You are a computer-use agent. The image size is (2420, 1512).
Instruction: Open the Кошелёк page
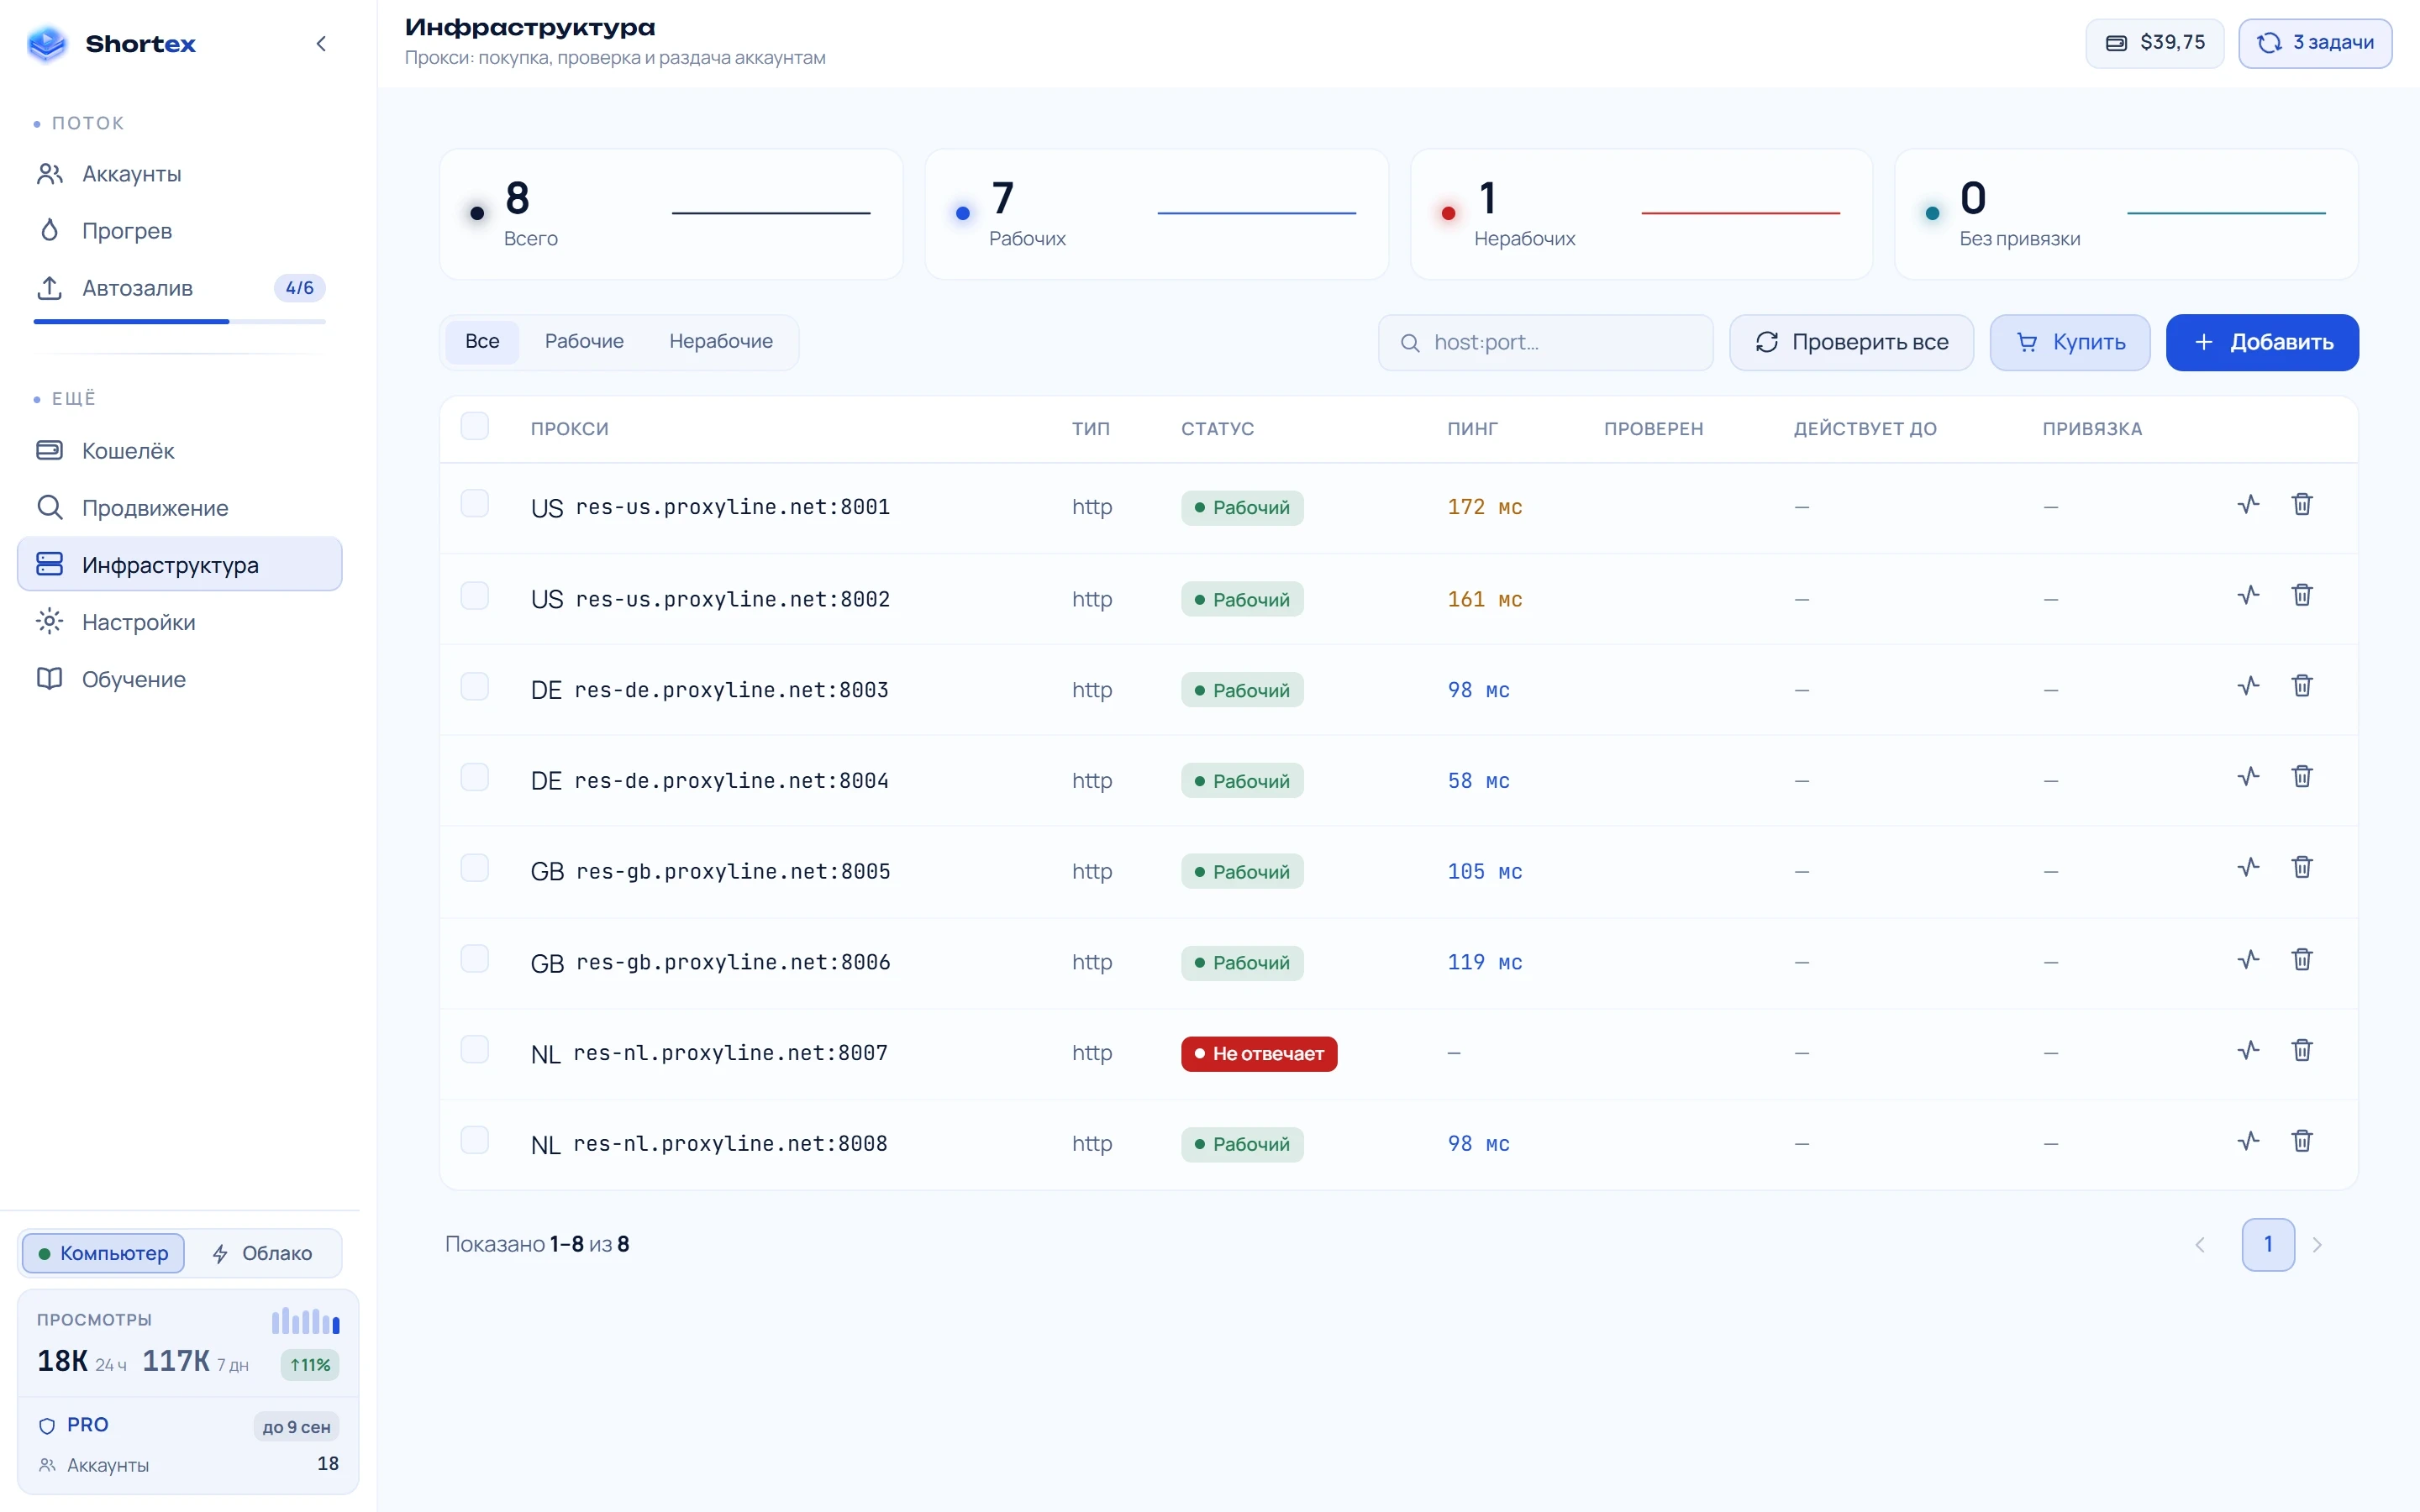coord(180,451)
